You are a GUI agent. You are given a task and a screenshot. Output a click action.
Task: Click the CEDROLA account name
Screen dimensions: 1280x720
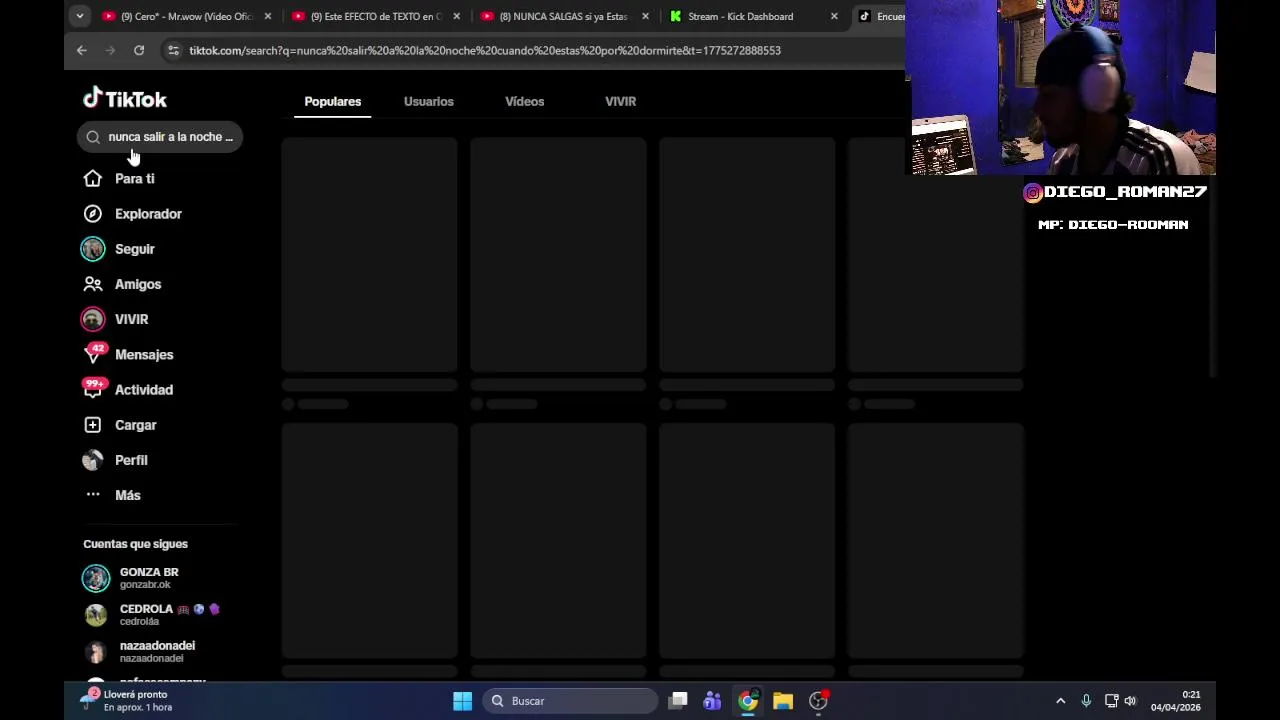click(x=146, y=609)
